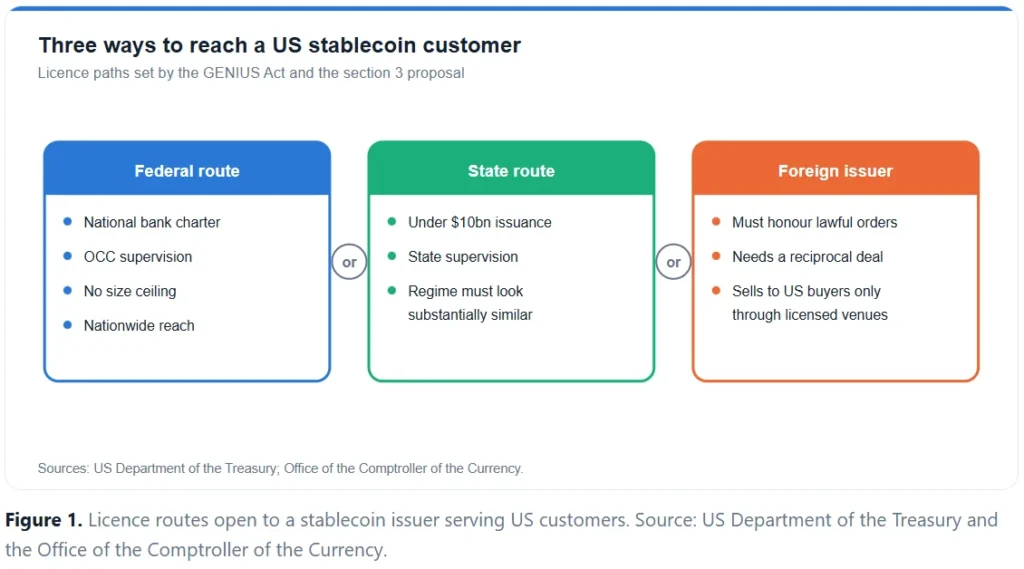Image resolution: width=1024 pixels, height=569 pixels.
Task: Click the orange bullet beside Needs a reciprocal deal
Action: coord(716,256)
